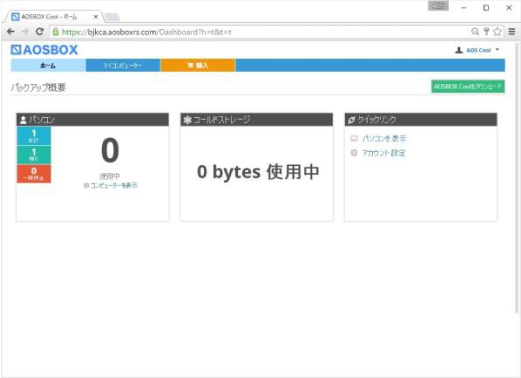Minimize the browser window
521x378 pixels.
[464, 8]
